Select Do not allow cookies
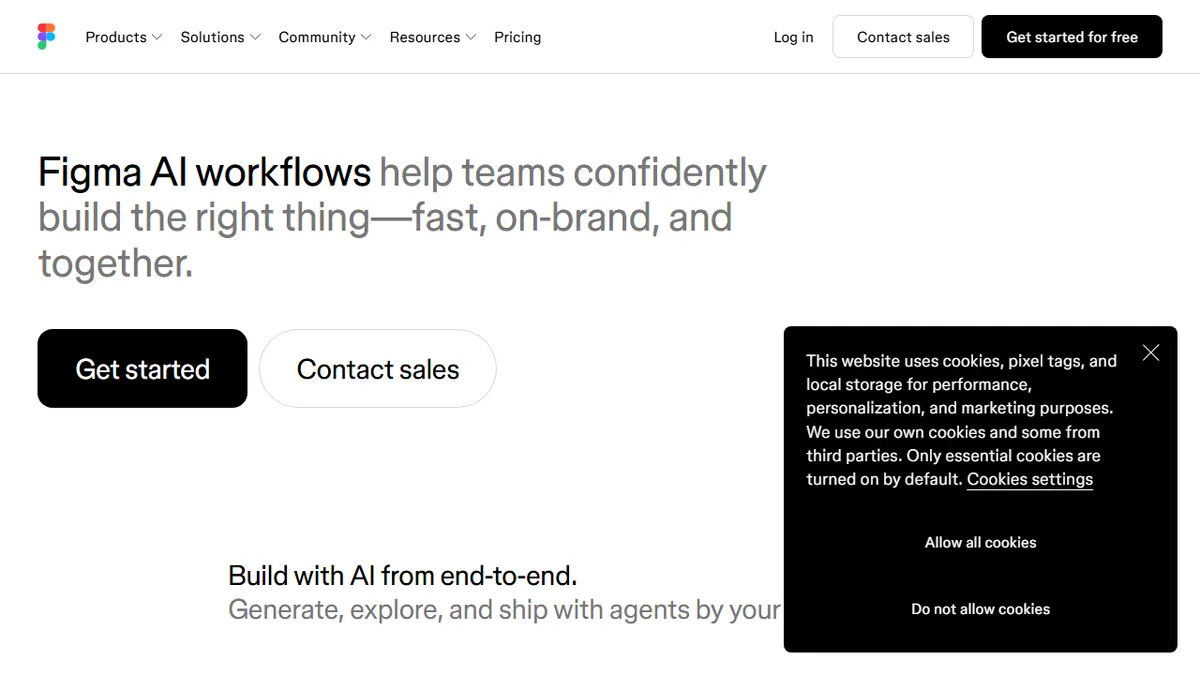 coord(981,608)
